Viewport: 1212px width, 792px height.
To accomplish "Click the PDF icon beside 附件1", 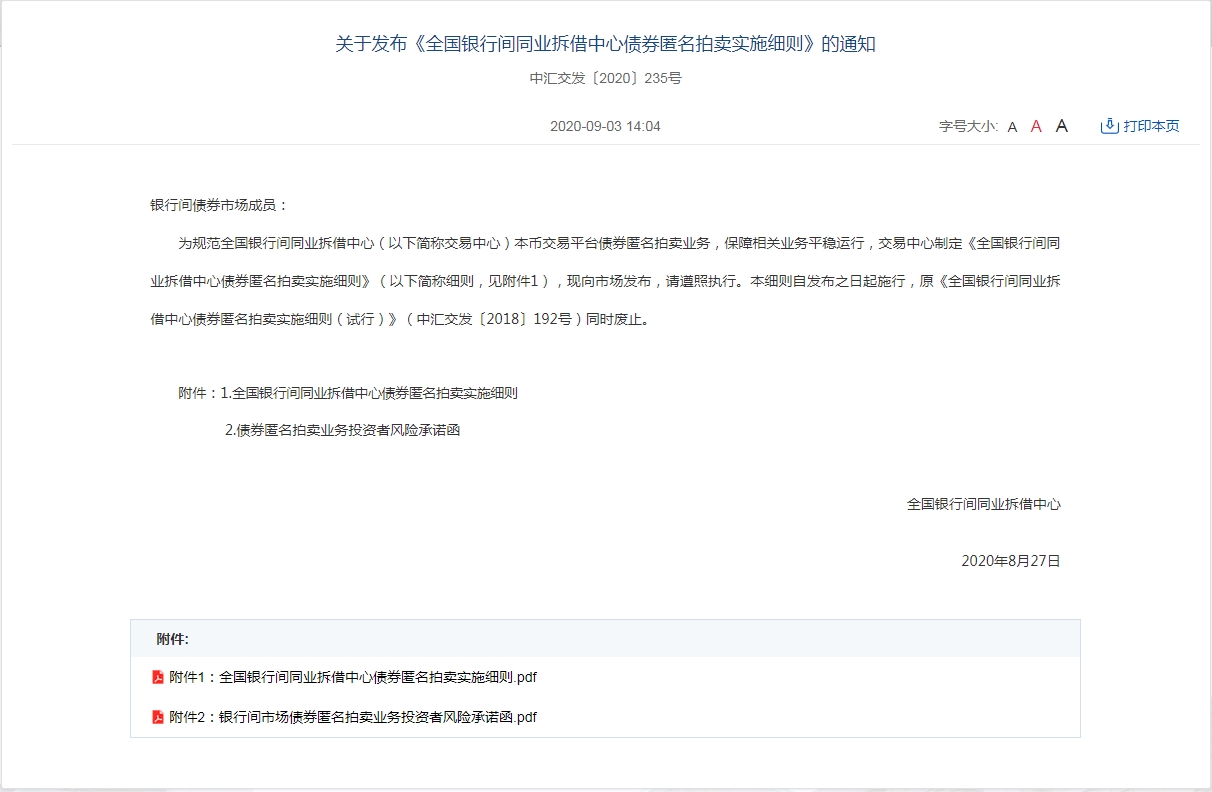I will (157, 677).
